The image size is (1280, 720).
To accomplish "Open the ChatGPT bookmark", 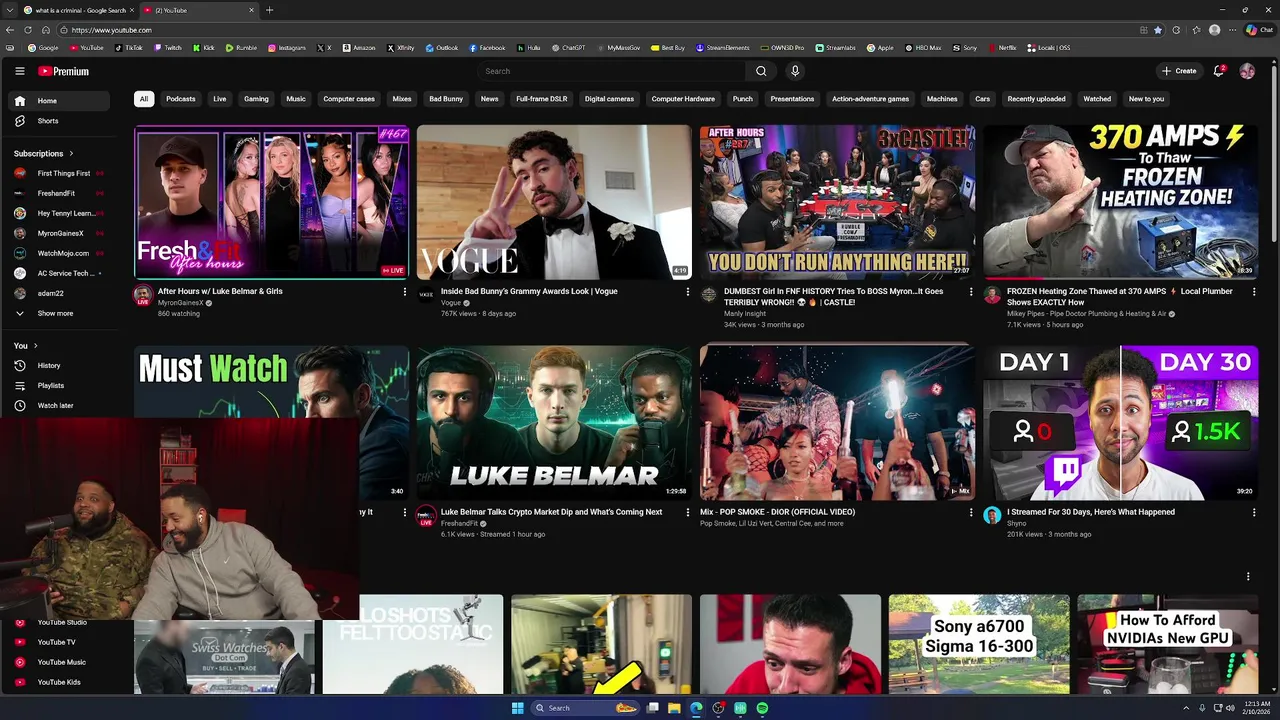I will click(x=568, y=48).
